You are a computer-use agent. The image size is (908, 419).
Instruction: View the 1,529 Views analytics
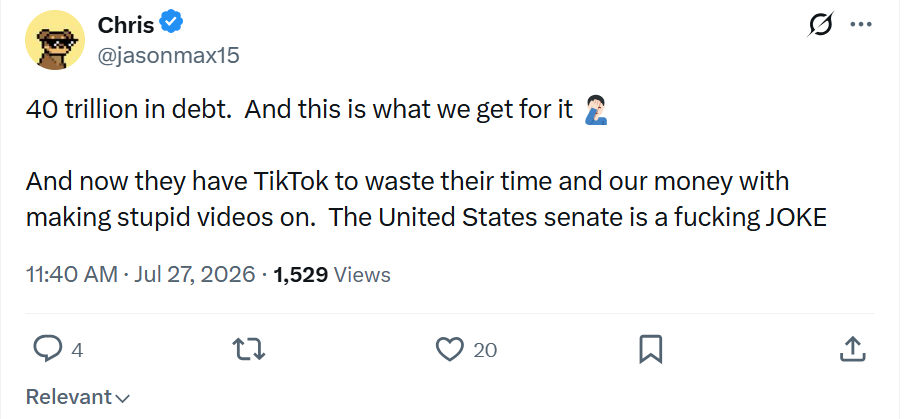(331, 274)
